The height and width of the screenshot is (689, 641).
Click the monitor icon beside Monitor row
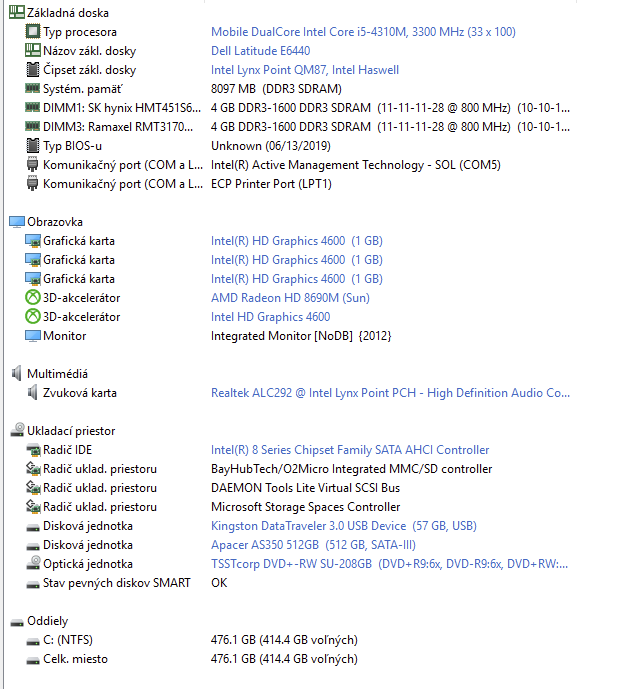pyautogui.click(x=33, y=336)
